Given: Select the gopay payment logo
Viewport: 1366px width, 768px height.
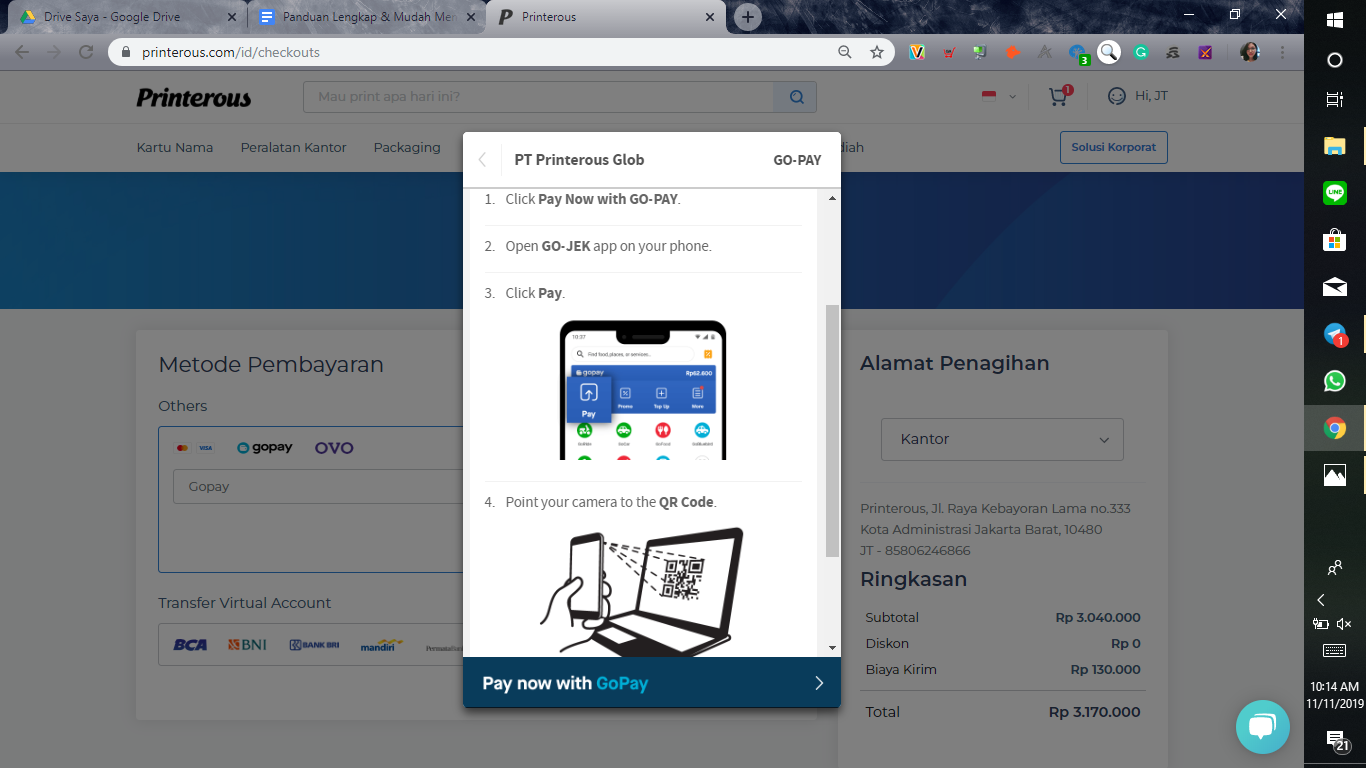Looking at the screenshot, I should (x=265, y=448).
